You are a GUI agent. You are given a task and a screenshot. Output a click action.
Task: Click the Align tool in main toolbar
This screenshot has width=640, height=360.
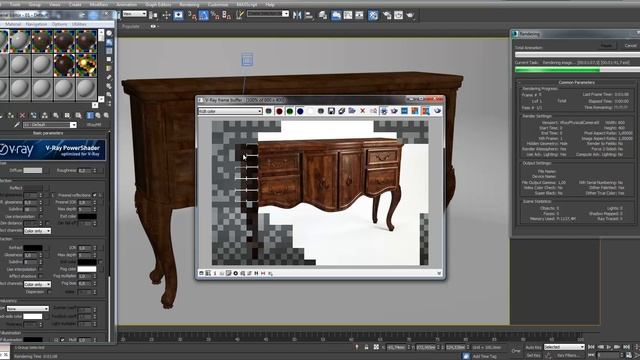pos(309,16)
